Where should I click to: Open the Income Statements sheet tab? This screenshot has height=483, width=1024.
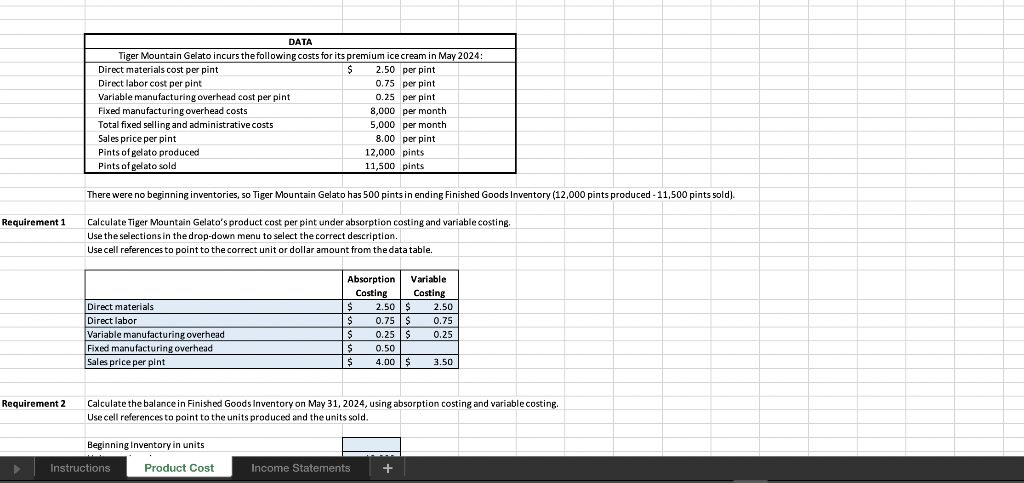tap(300, 468)
